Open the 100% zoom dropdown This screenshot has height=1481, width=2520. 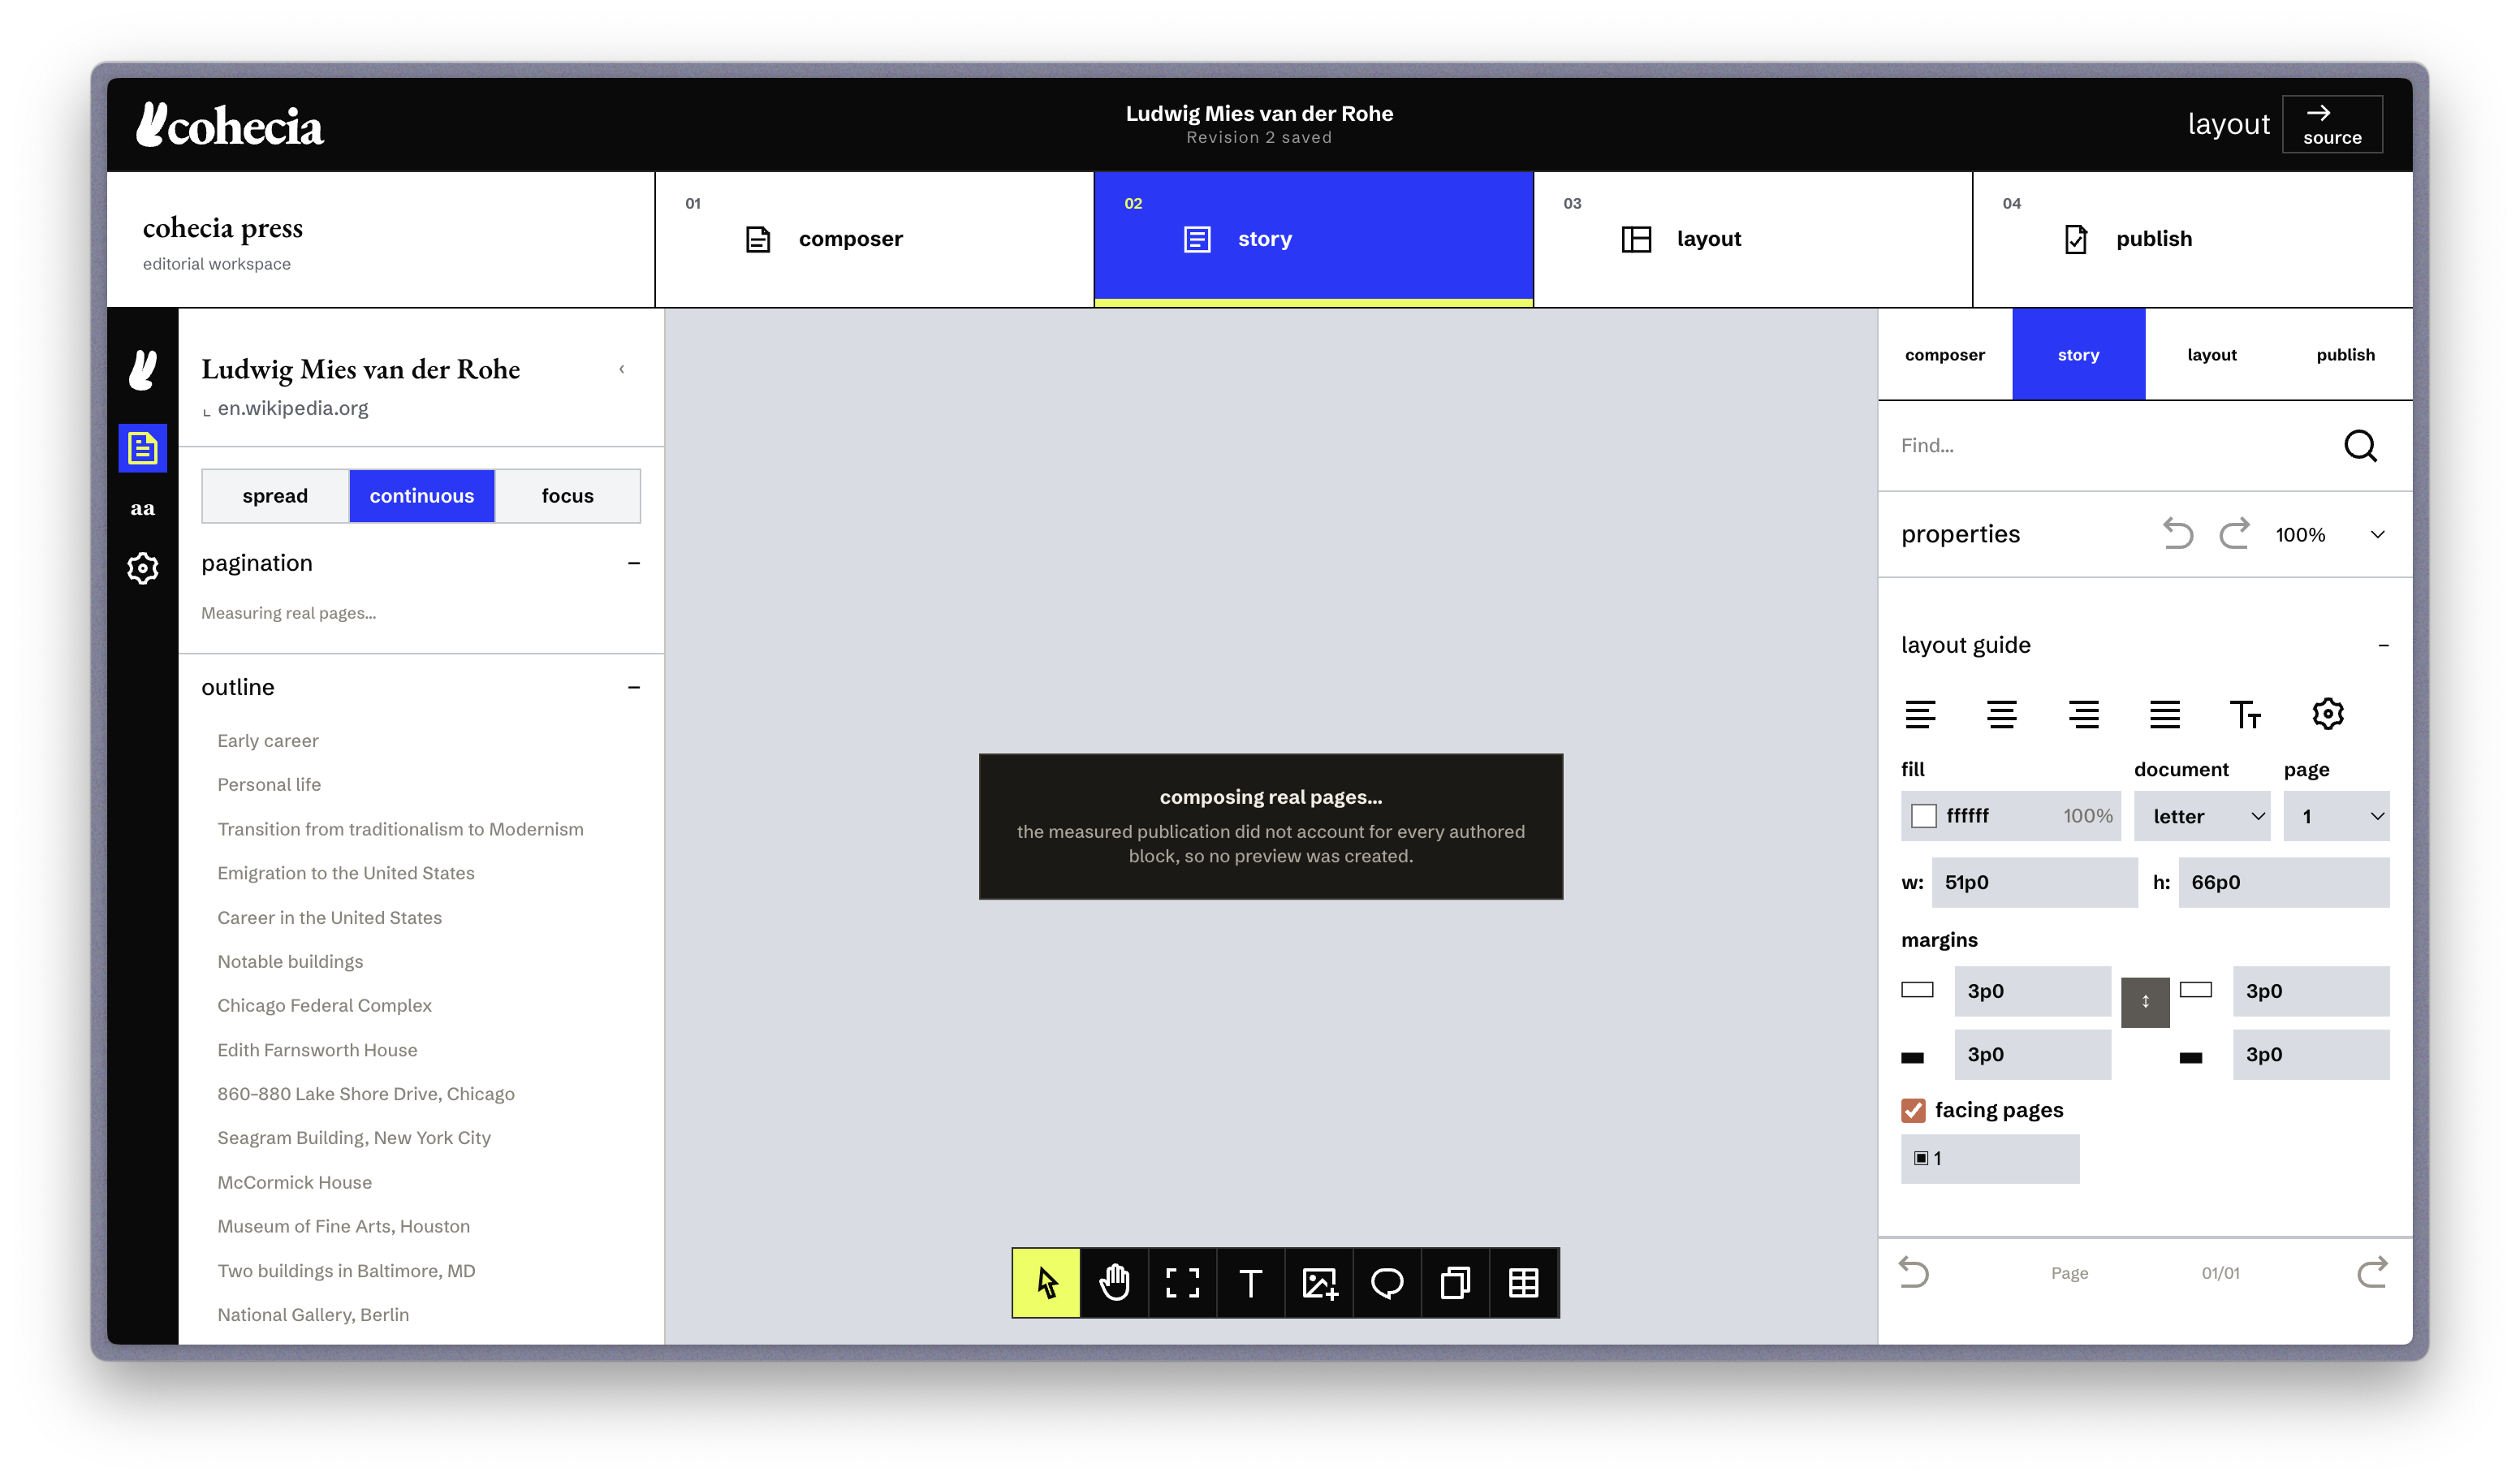2329,534
